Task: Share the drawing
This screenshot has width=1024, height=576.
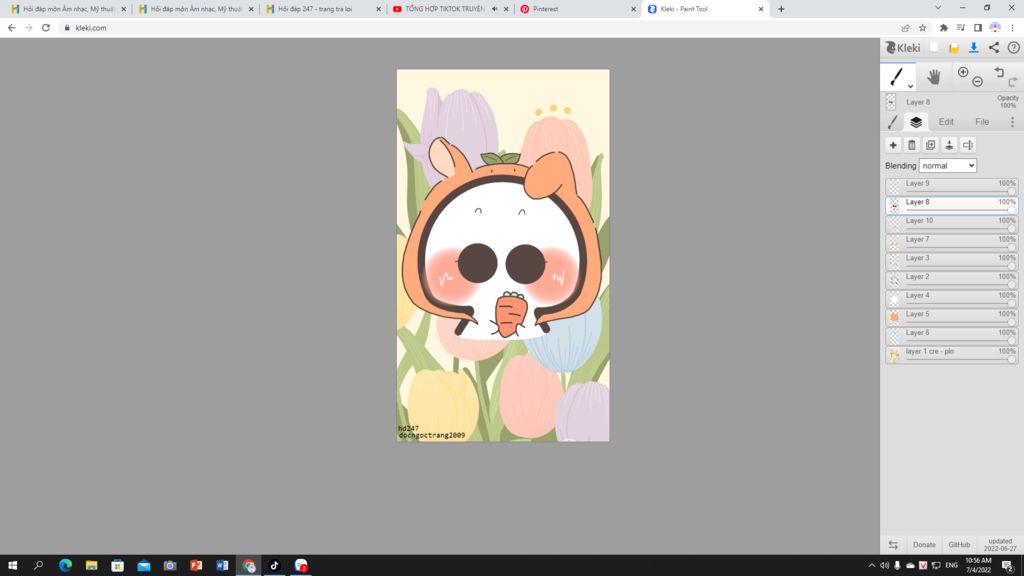Action: point(993,48)
